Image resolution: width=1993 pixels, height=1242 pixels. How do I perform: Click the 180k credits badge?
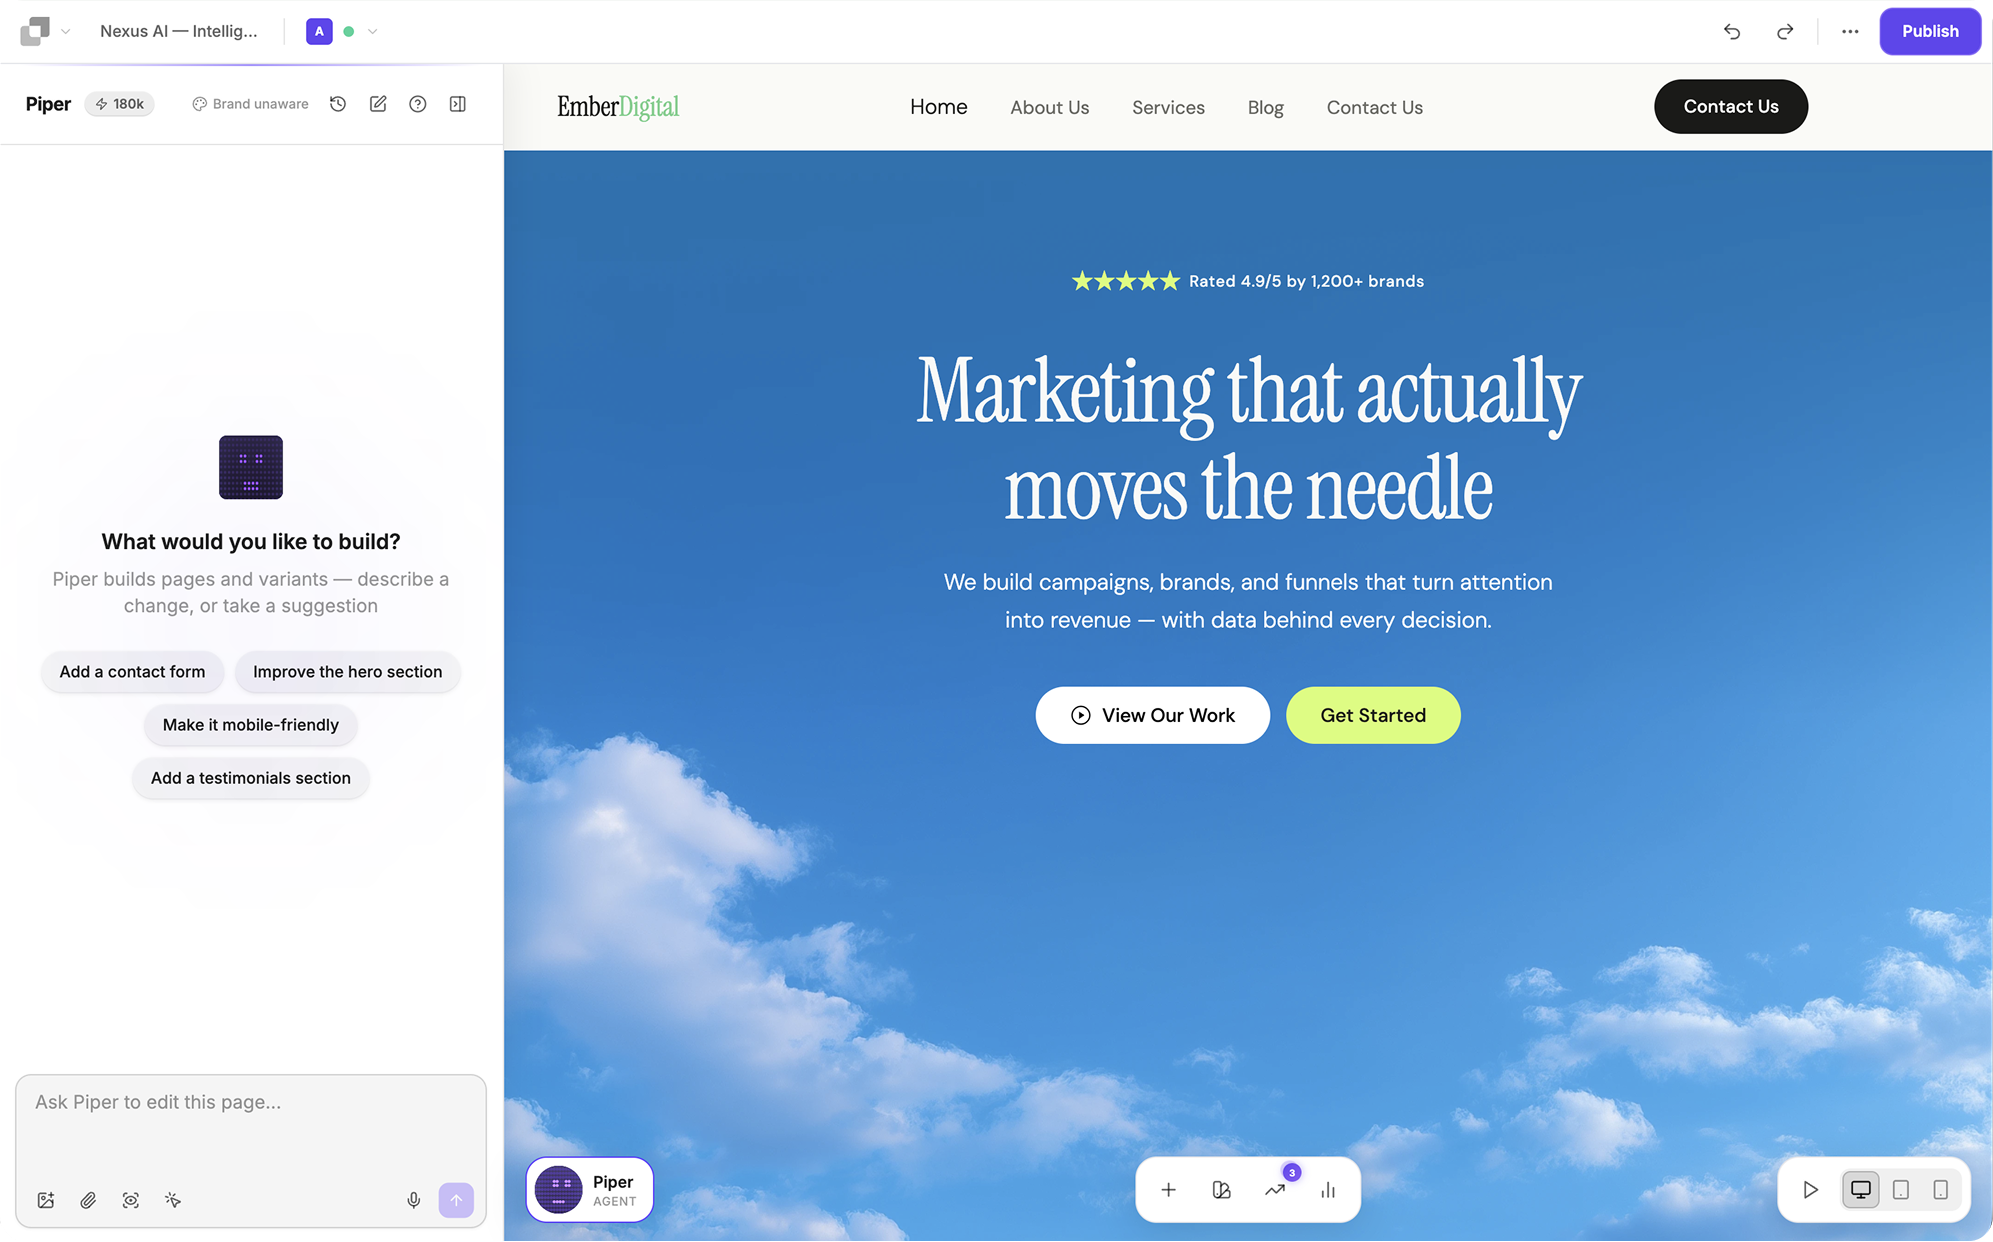120,104
